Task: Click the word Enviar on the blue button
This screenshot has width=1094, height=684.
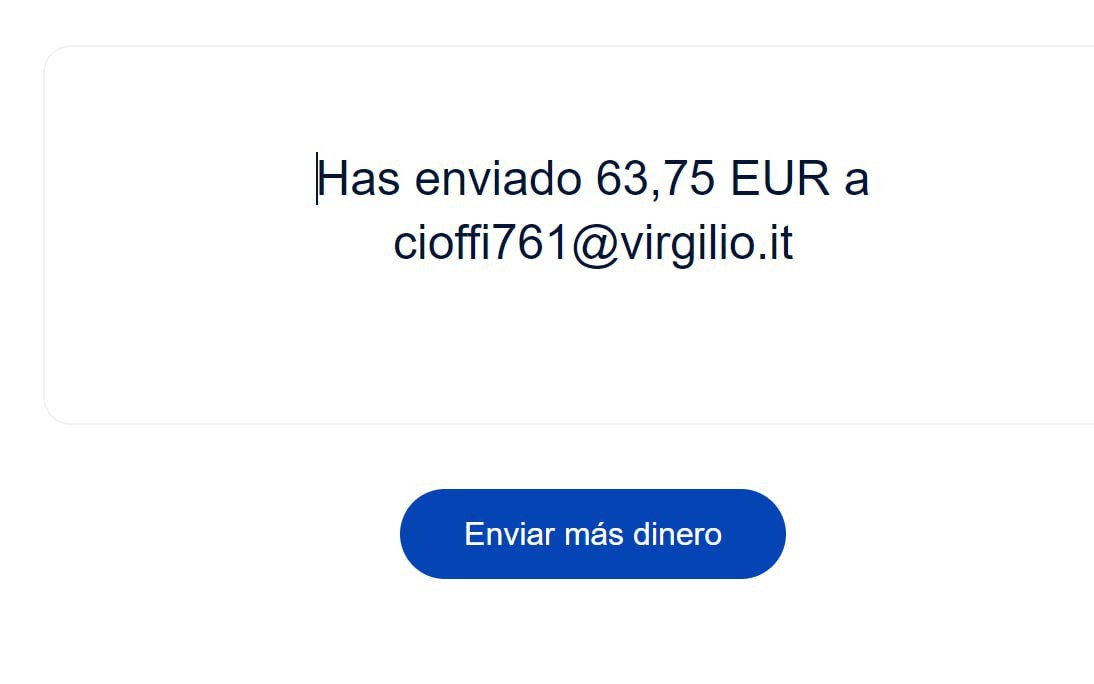Action: pos(509,535)
